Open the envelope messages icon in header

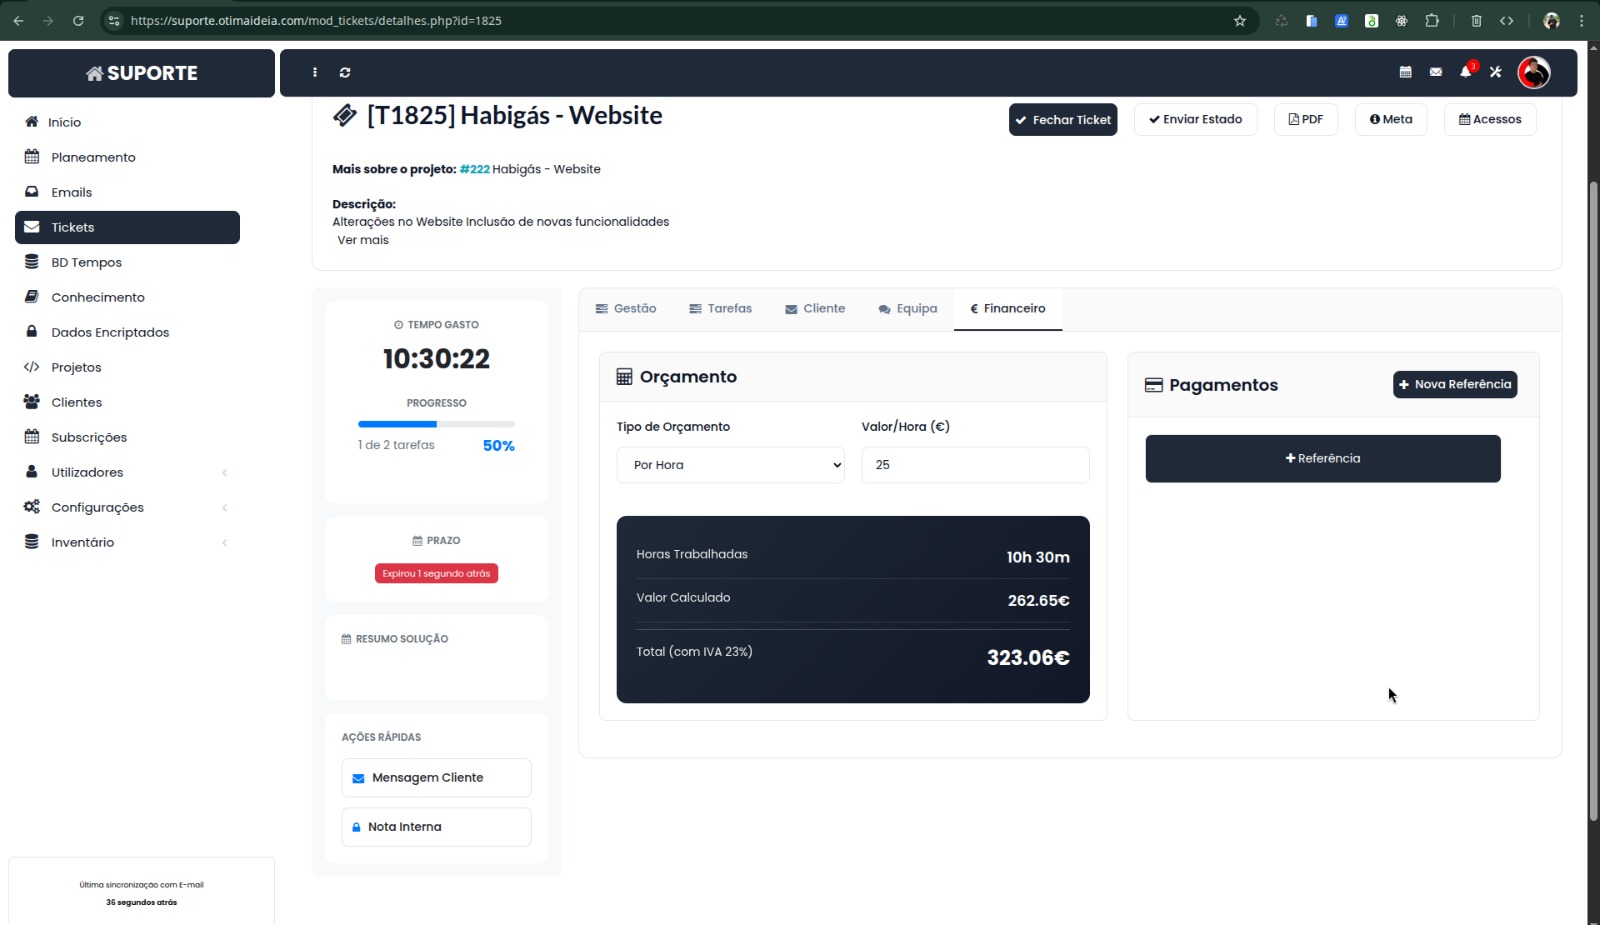click(x=1435, y=72)
